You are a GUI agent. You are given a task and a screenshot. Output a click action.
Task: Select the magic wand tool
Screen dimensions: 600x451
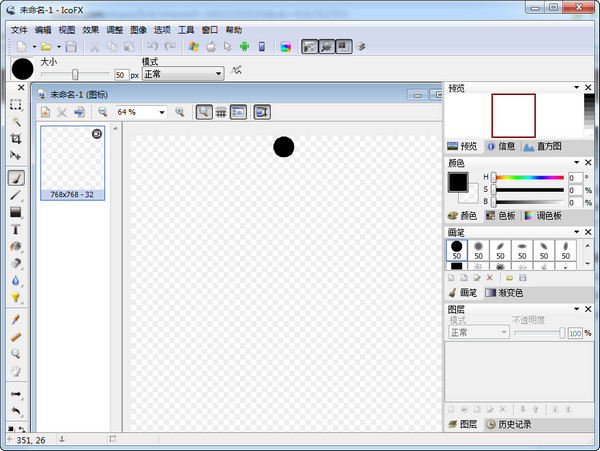click(x=16, y=122)
